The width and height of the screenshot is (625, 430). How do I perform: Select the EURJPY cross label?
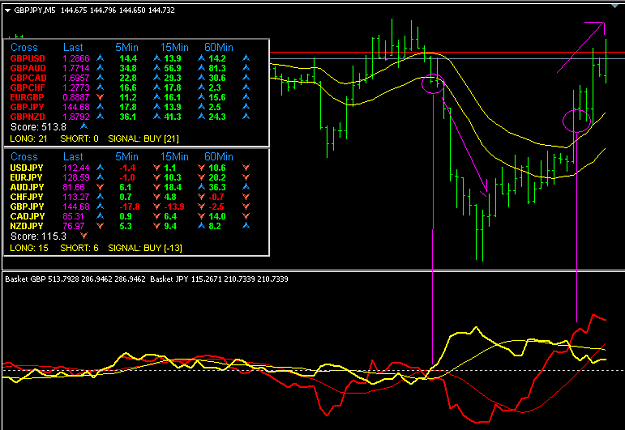click(27, 177)
